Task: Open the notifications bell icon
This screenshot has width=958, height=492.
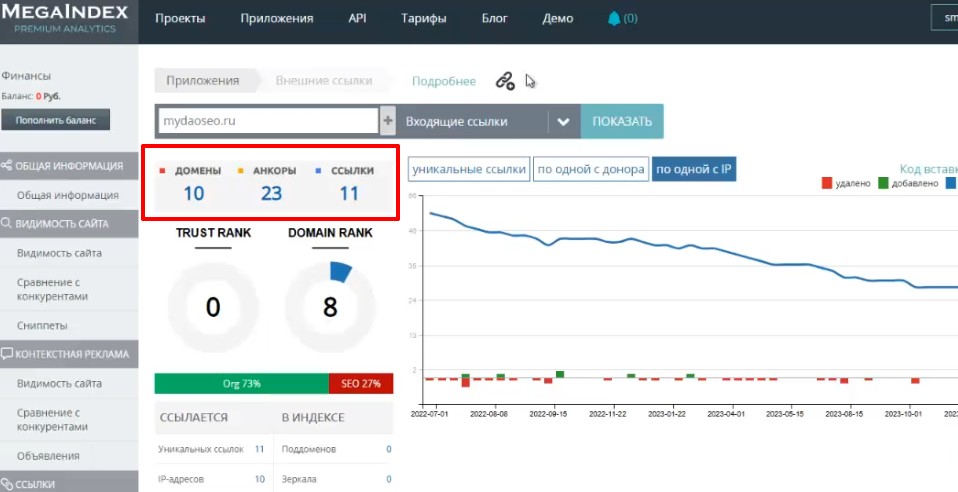Action: (613, 18)
